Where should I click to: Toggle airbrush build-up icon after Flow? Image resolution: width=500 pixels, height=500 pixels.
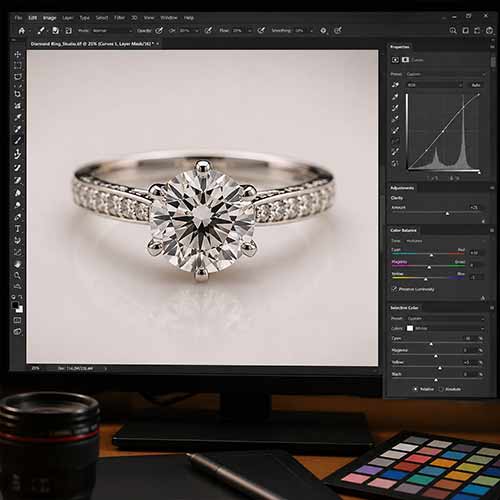click(261, 31)
